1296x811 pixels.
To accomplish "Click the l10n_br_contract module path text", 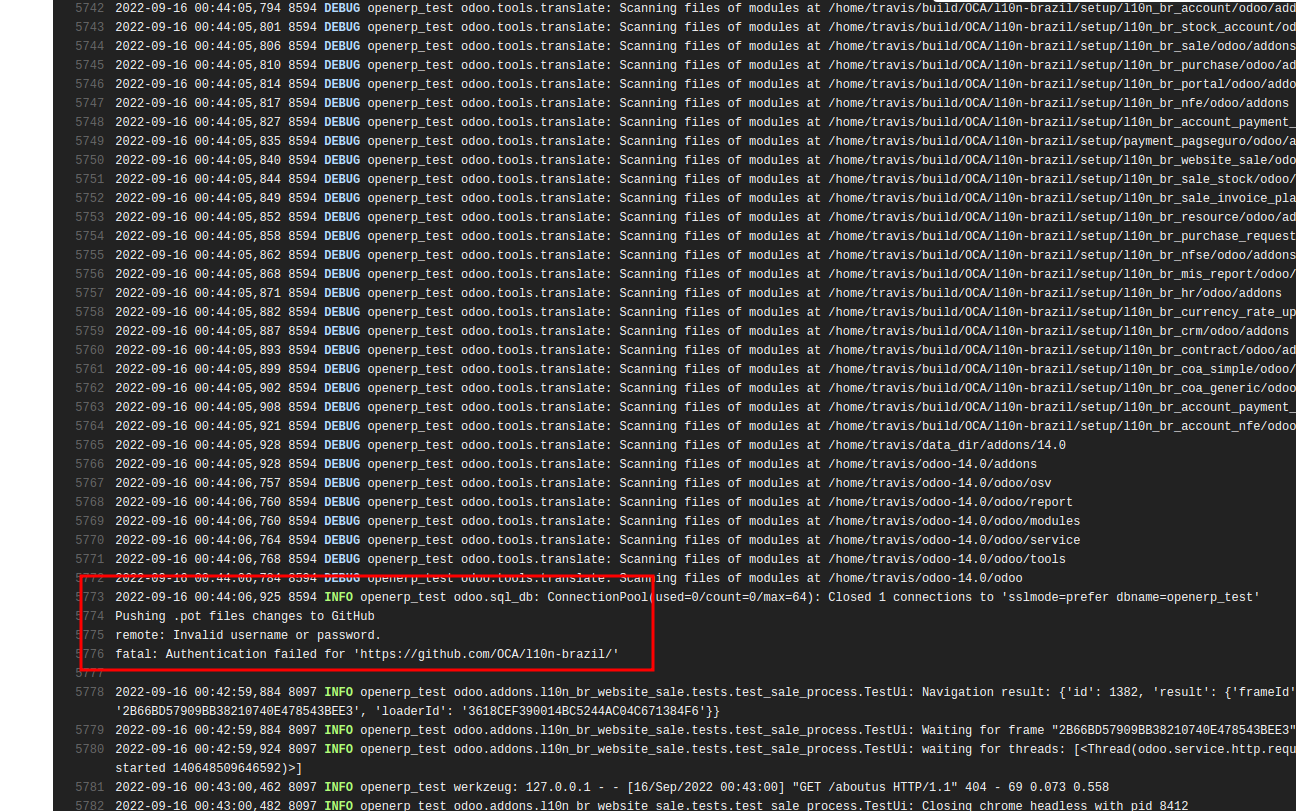I will coord(1062,350).
